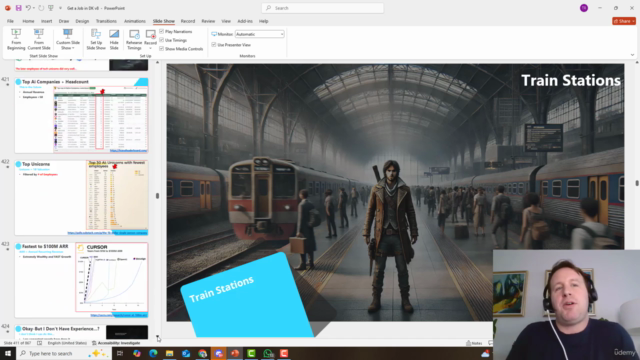Toggle Show Media Controls checkbox
Image resolution: width=640 pixels, height=360 pixels.
pos(162,49)
